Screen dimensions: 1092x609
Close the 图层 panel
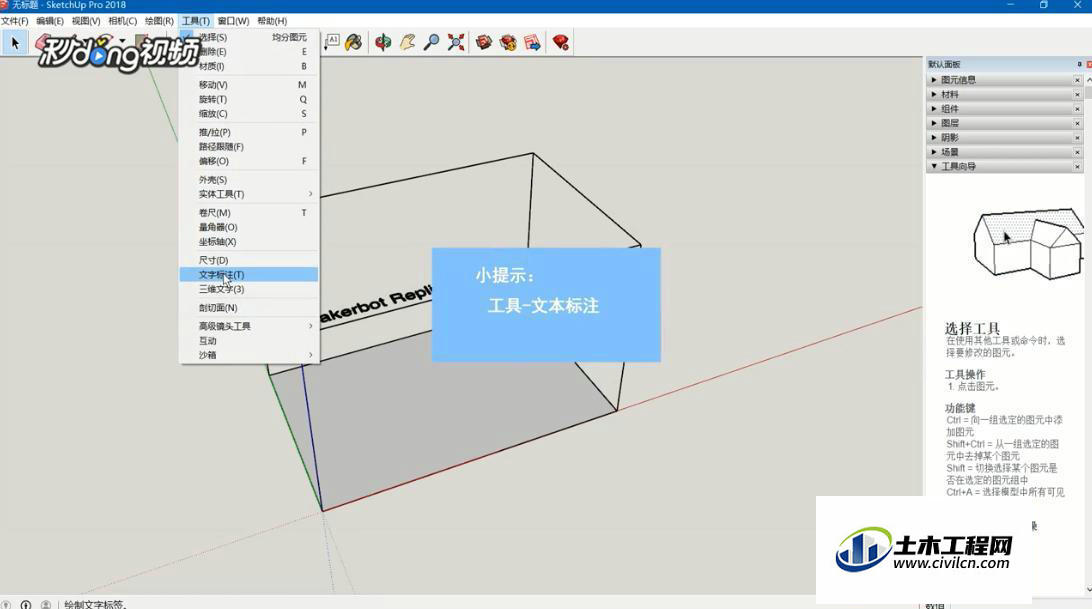(x=1077, y=123)
